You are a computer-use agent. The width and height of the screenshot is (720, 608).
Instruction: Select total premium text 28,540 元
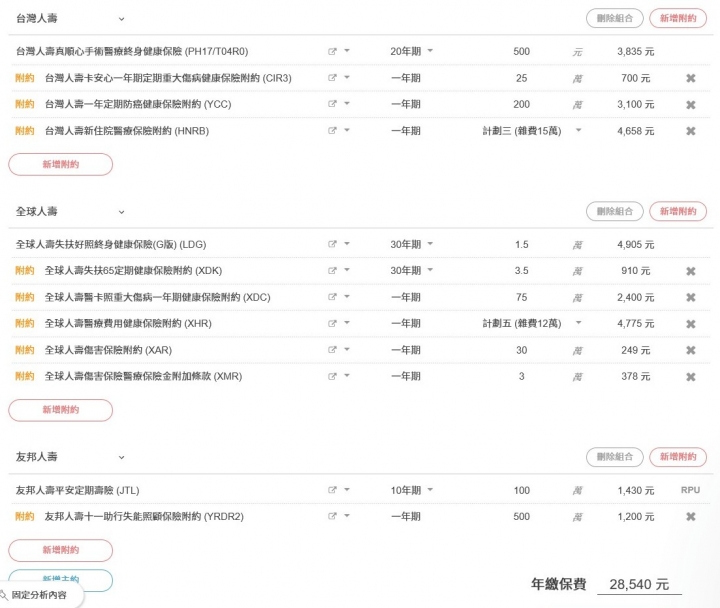639,584
